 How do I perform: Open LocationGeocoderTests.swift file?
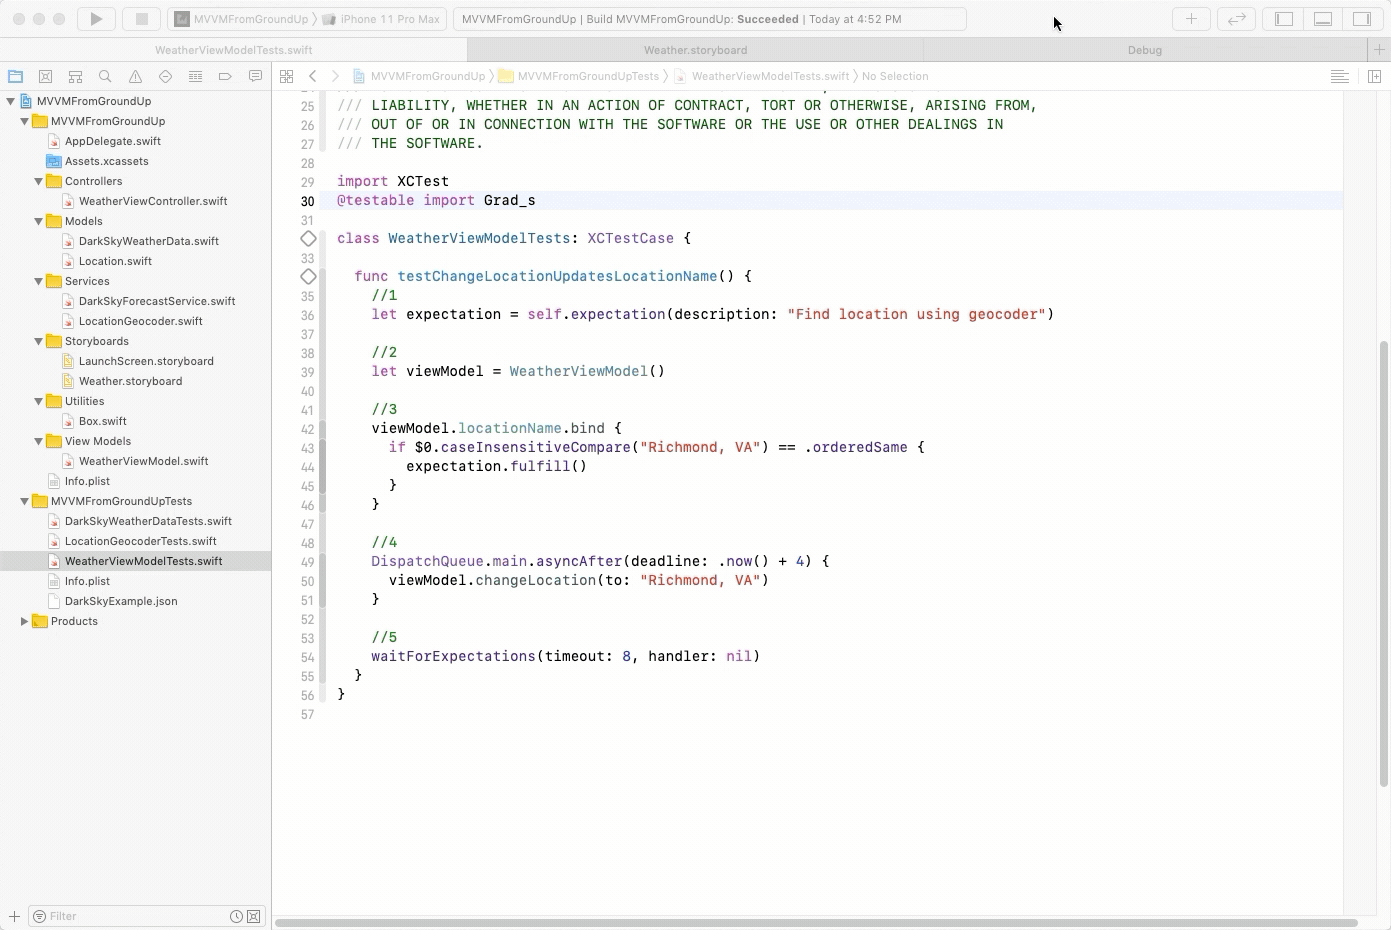[141, 541]
